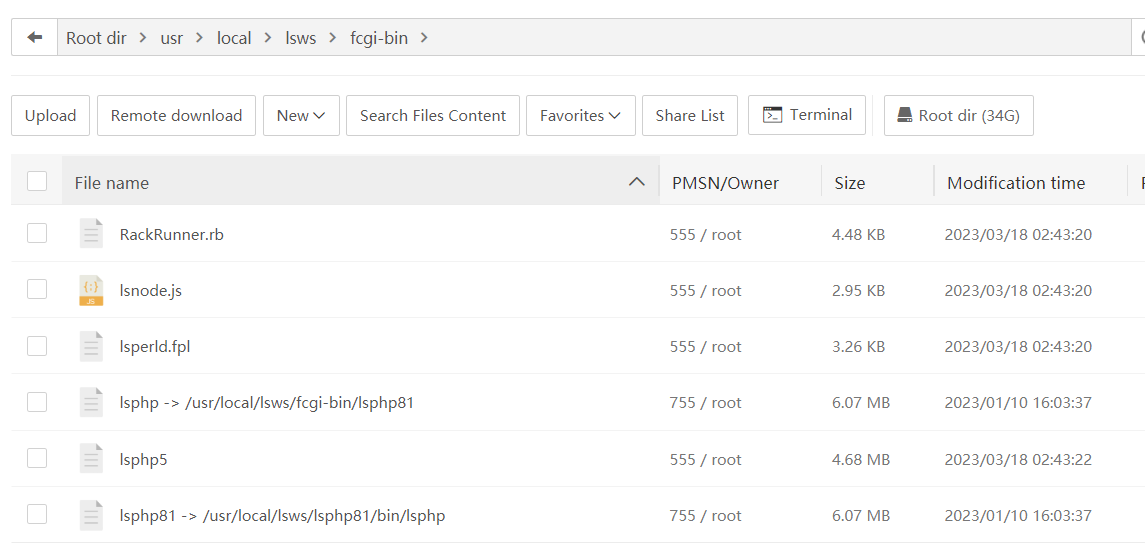The height and width of the screenshot is (557, 1145).
Task: Click the lsnode.js JavaScript file icon
Action: (91, 291)
